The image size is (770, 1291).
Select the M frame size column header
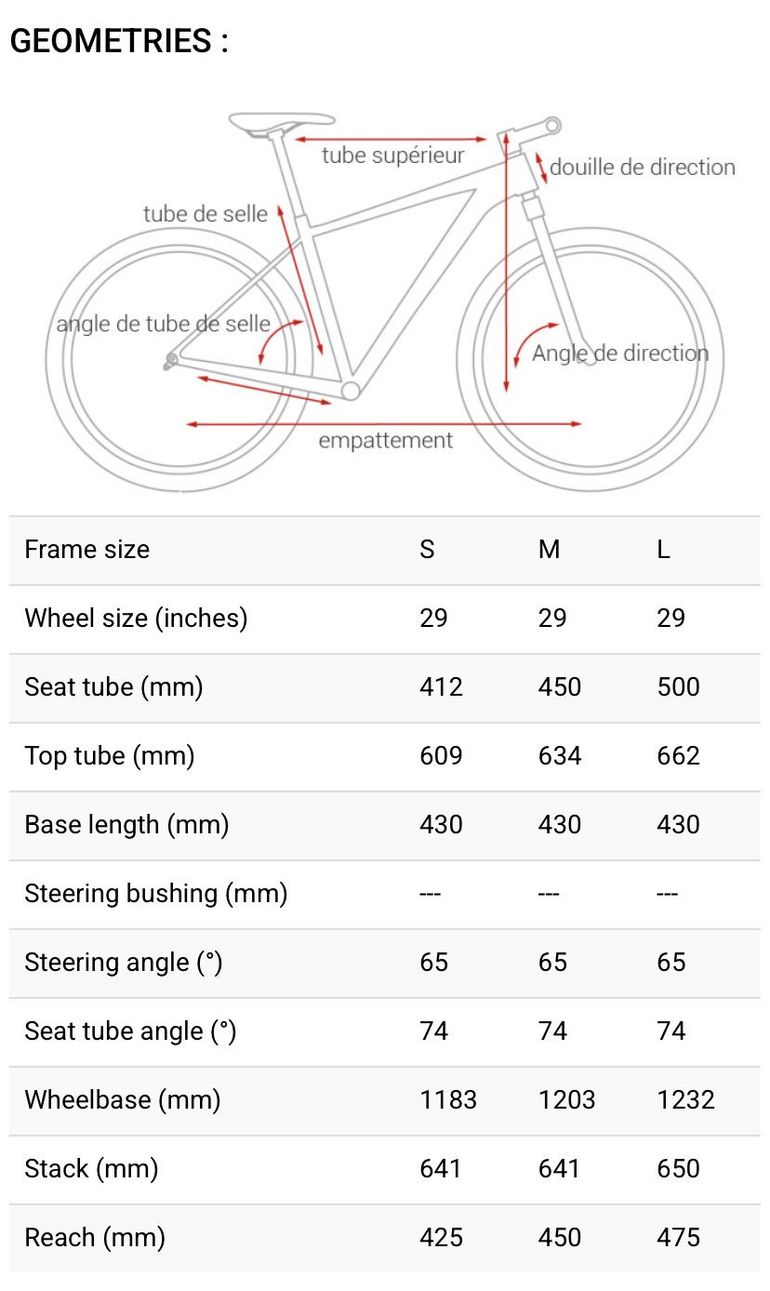coord(549,549)
